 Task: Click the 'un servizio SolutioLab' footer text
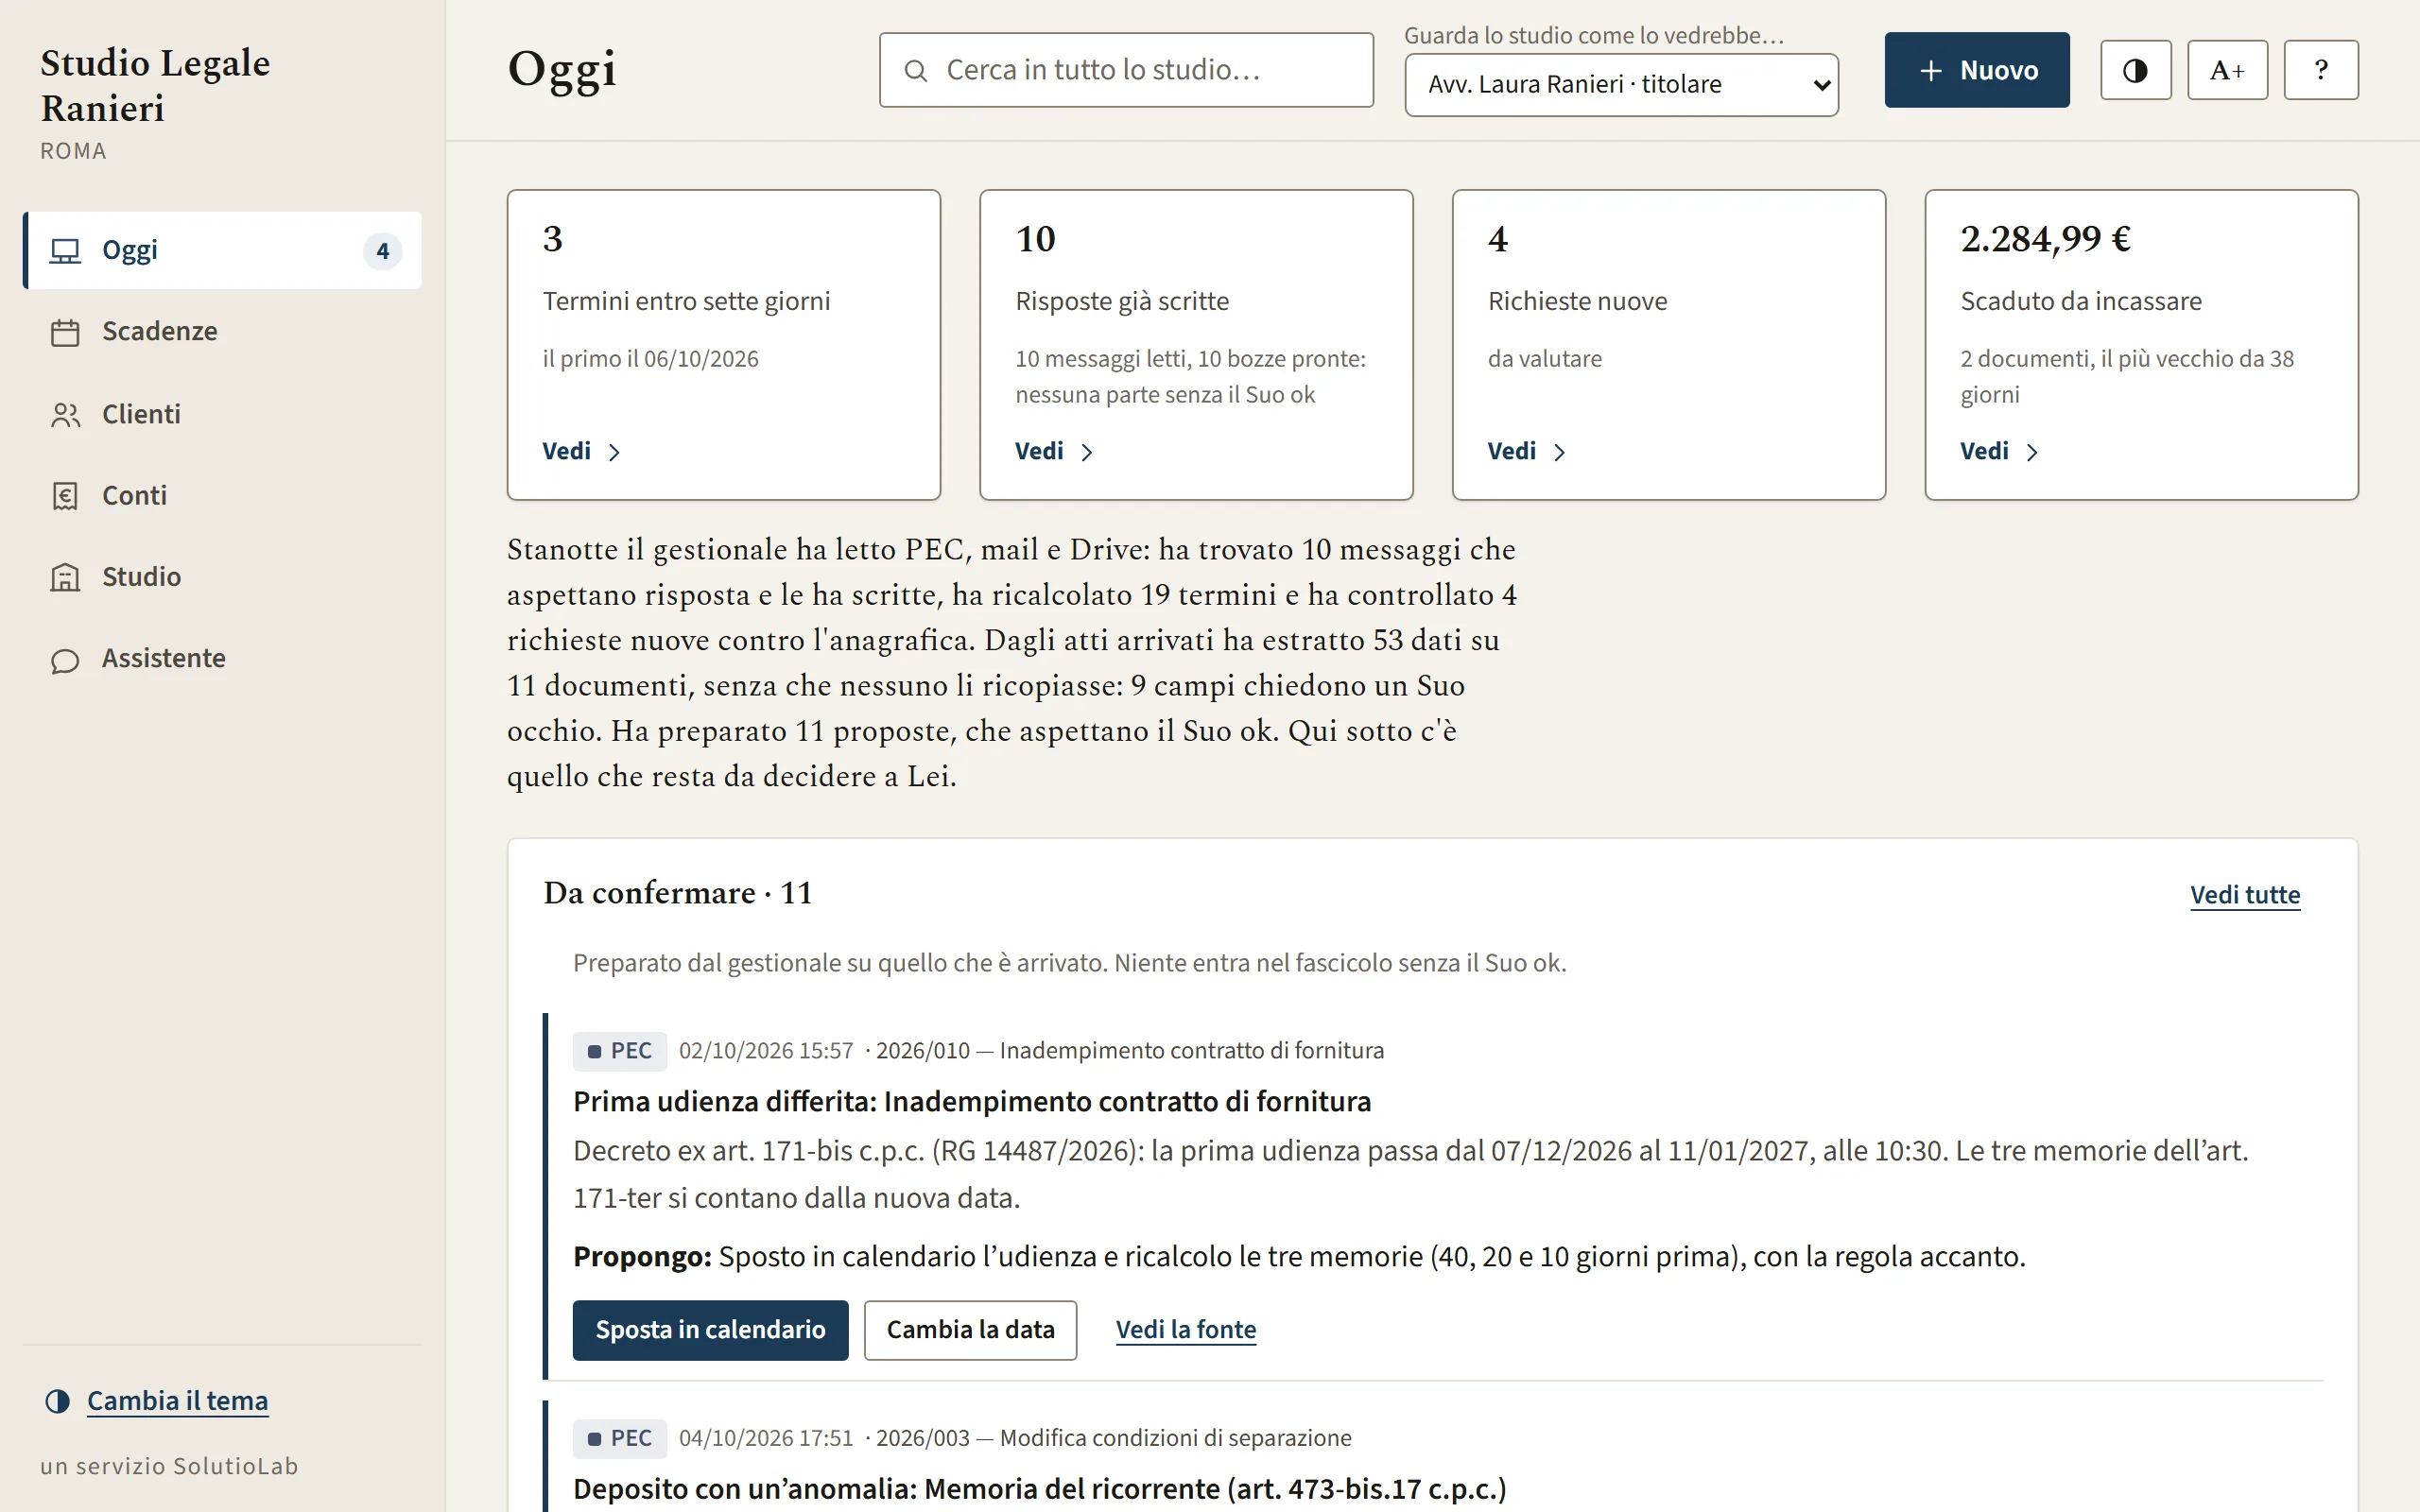[169, 1466]
